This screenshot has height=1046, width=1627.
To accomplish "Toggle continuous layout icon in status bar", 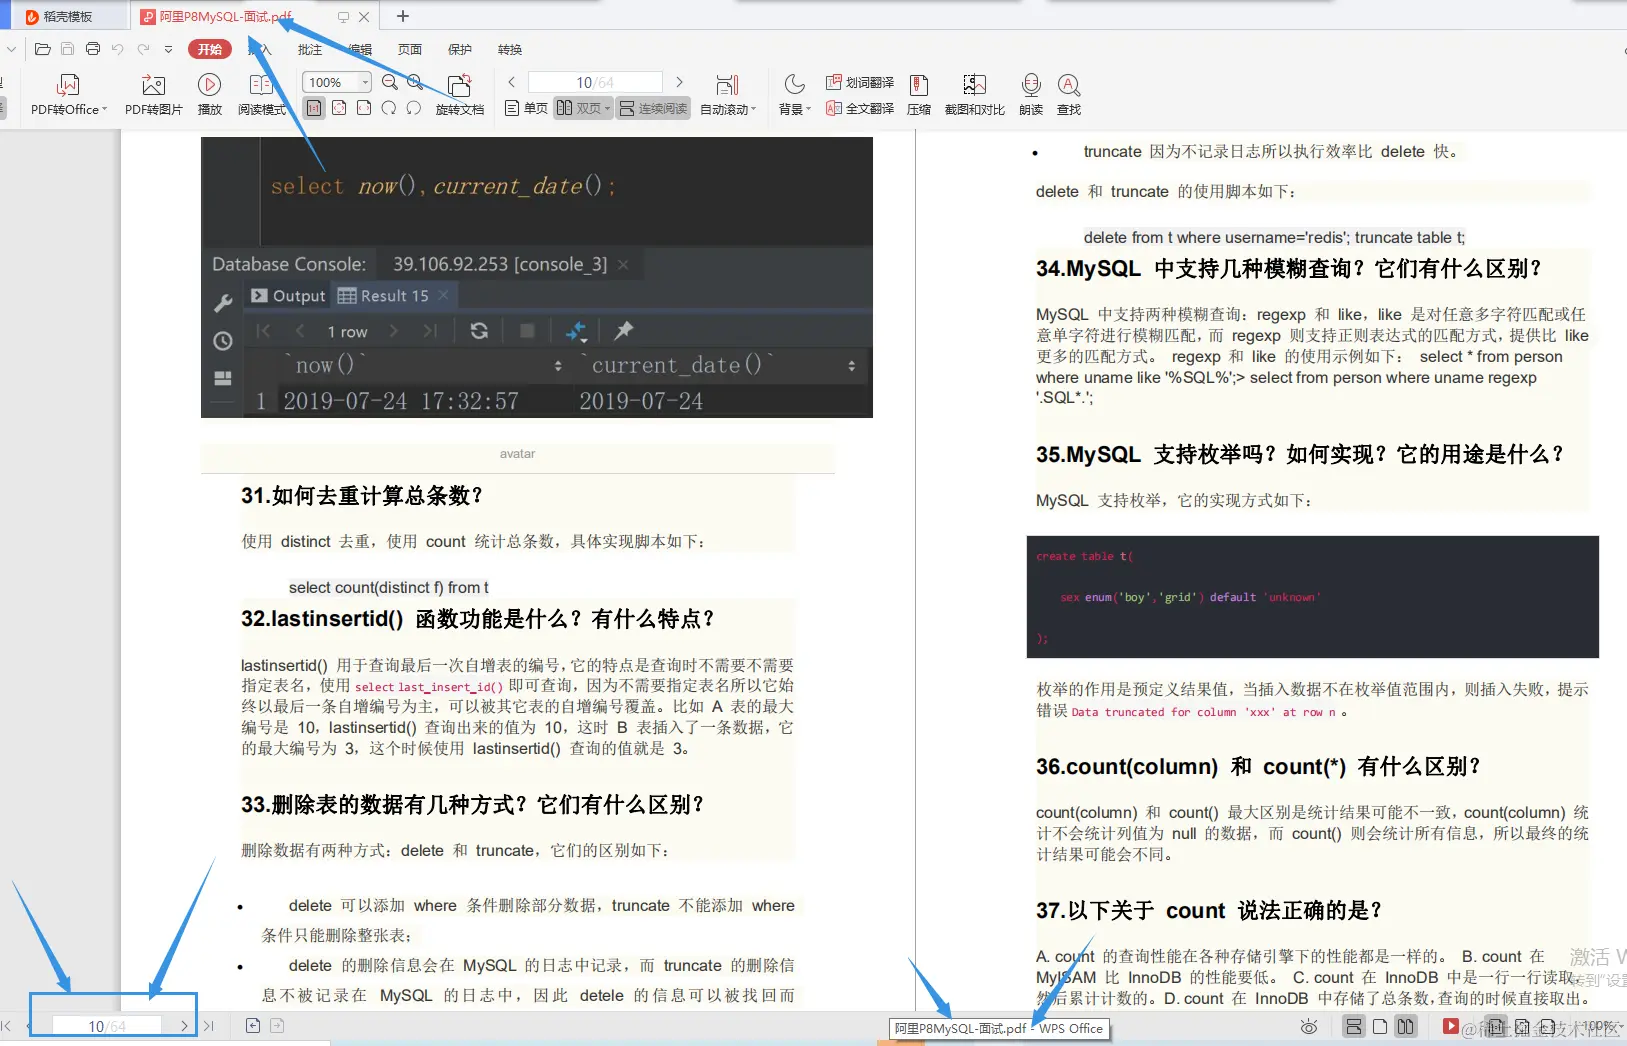I will (x=1353, y=1026).
